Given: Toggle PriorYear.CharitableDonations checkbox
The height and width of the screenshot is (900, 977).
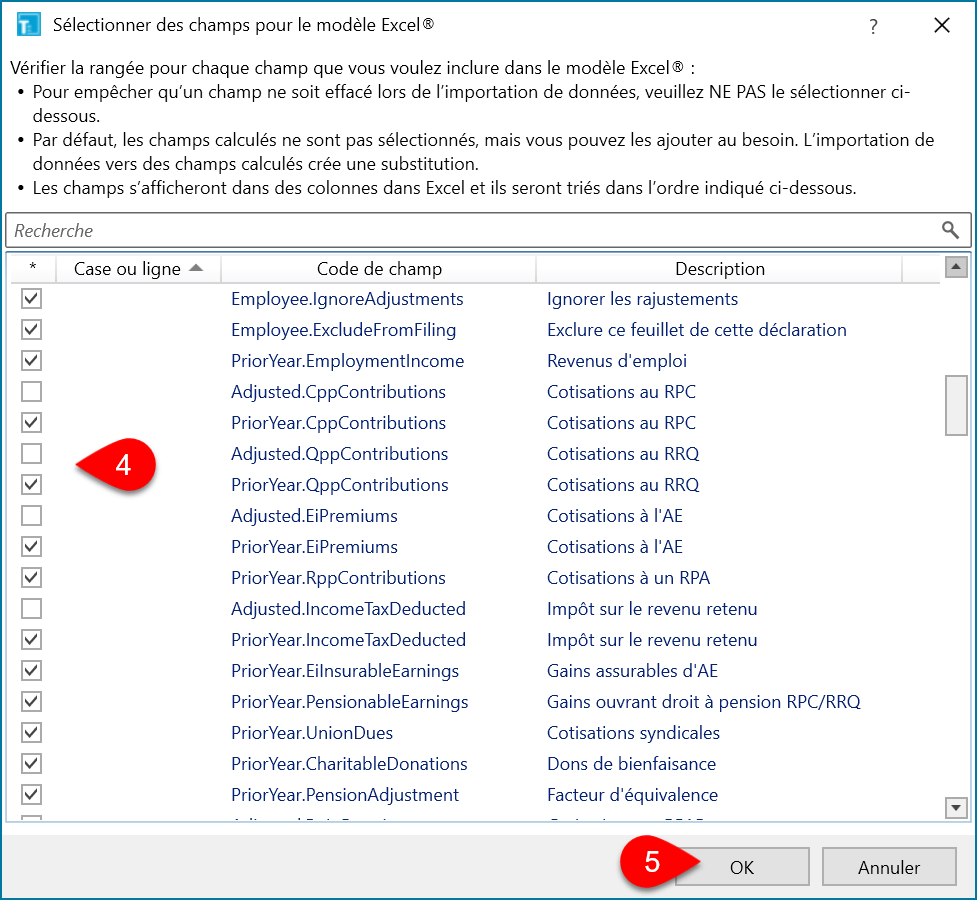Looking at the screenshot, I should click(31, 764).
